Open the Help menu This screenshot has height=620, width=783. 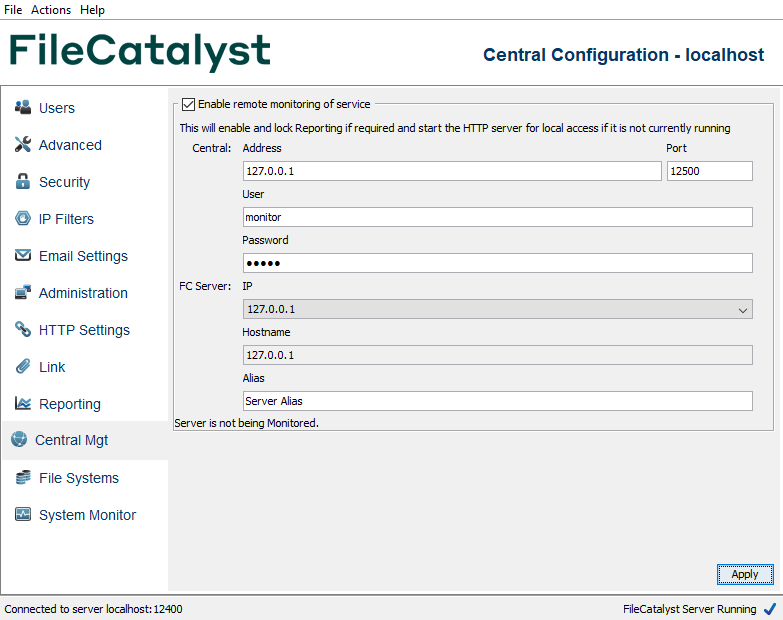tap(92, 9)
